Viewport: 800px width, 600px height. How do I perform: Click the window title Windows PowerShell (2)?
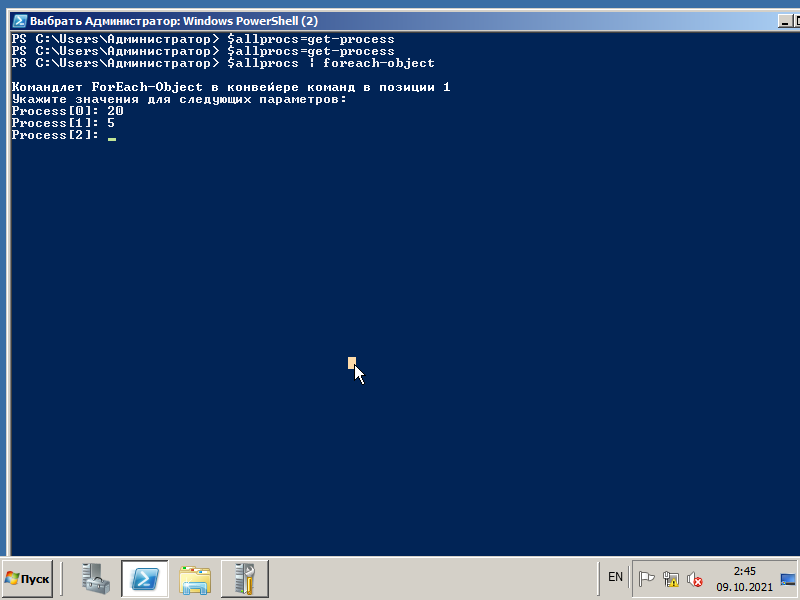(250, 21)
